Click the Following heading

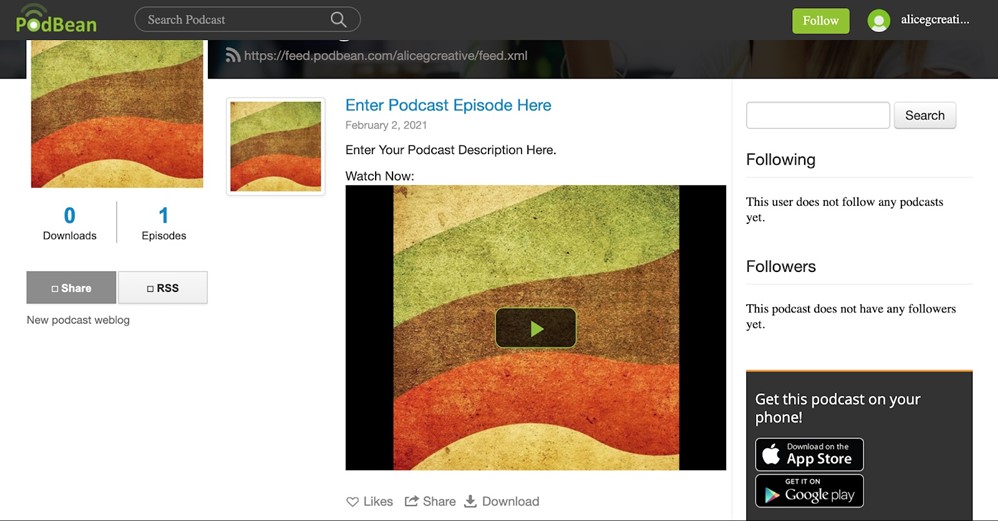(x=780, y=160)
